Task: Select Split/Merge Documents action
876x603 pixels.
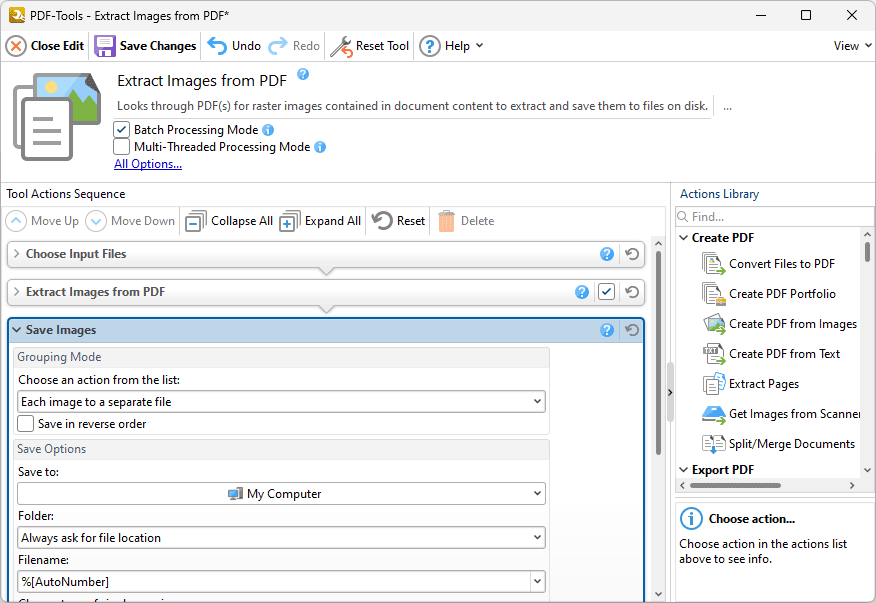Action: click(779, 444)
